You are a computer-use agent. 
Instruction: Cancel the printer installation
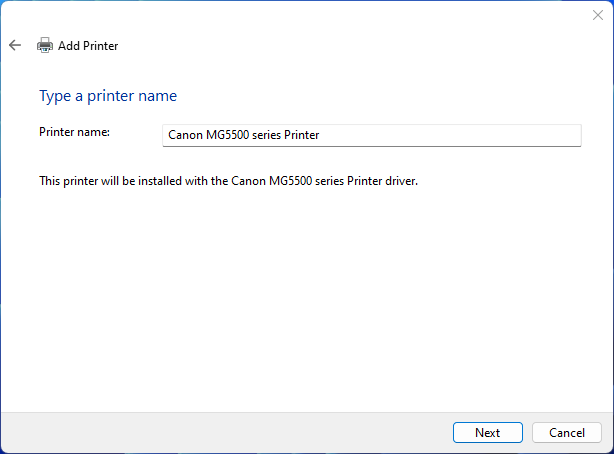point(567,432)
